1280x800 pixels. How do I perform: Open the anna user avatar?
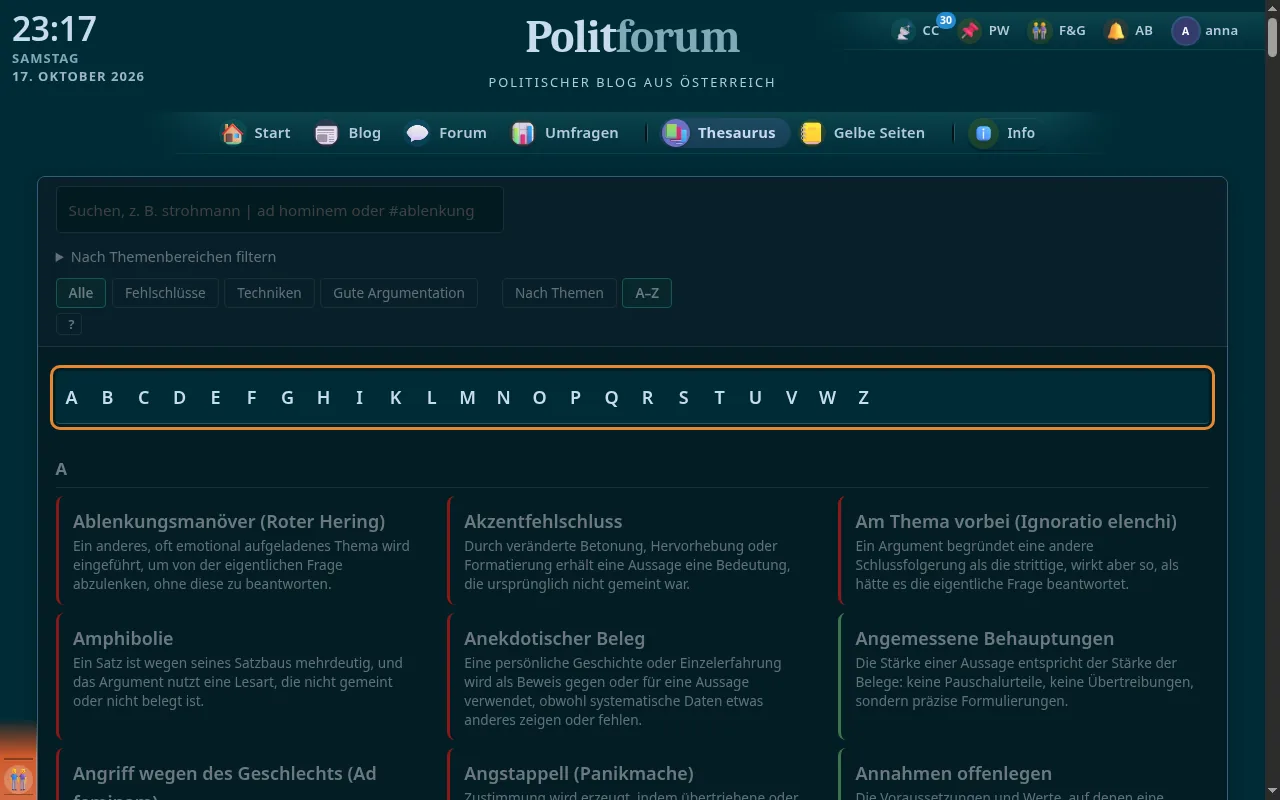pos(1186,31)
